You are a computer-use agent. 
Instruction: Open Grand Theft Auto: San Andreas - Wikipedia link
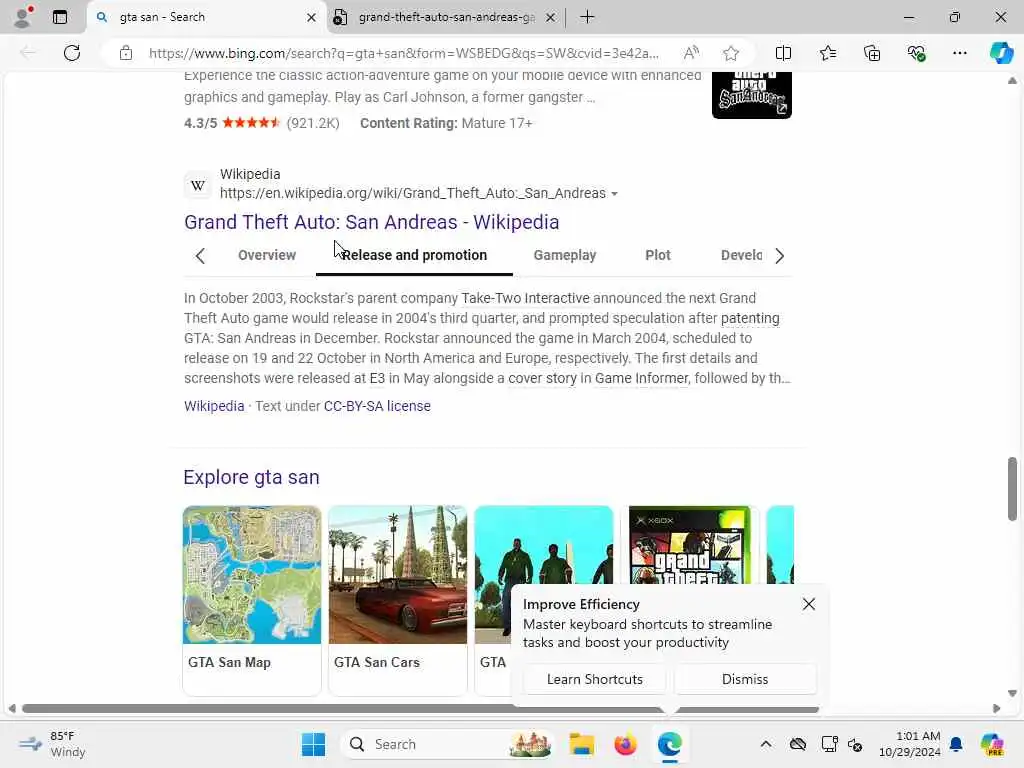[x=371, y=222]
